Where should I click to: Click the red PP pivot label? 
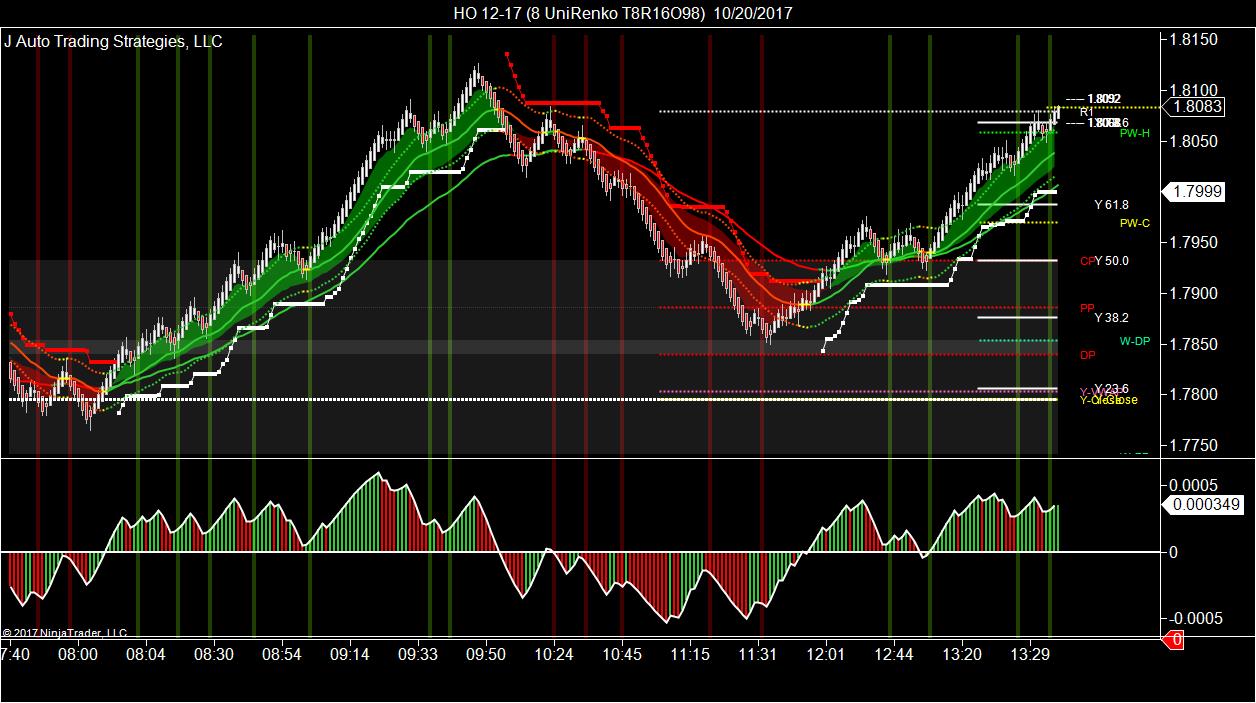coord(1087,308)
